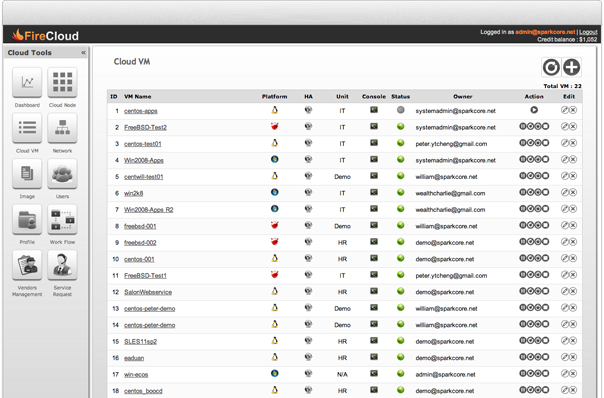Image resolution: width=604 pixels, height=398 pixels.
Task: Open the Image tool
Action: pyautogui.click(x=27, y=174)
